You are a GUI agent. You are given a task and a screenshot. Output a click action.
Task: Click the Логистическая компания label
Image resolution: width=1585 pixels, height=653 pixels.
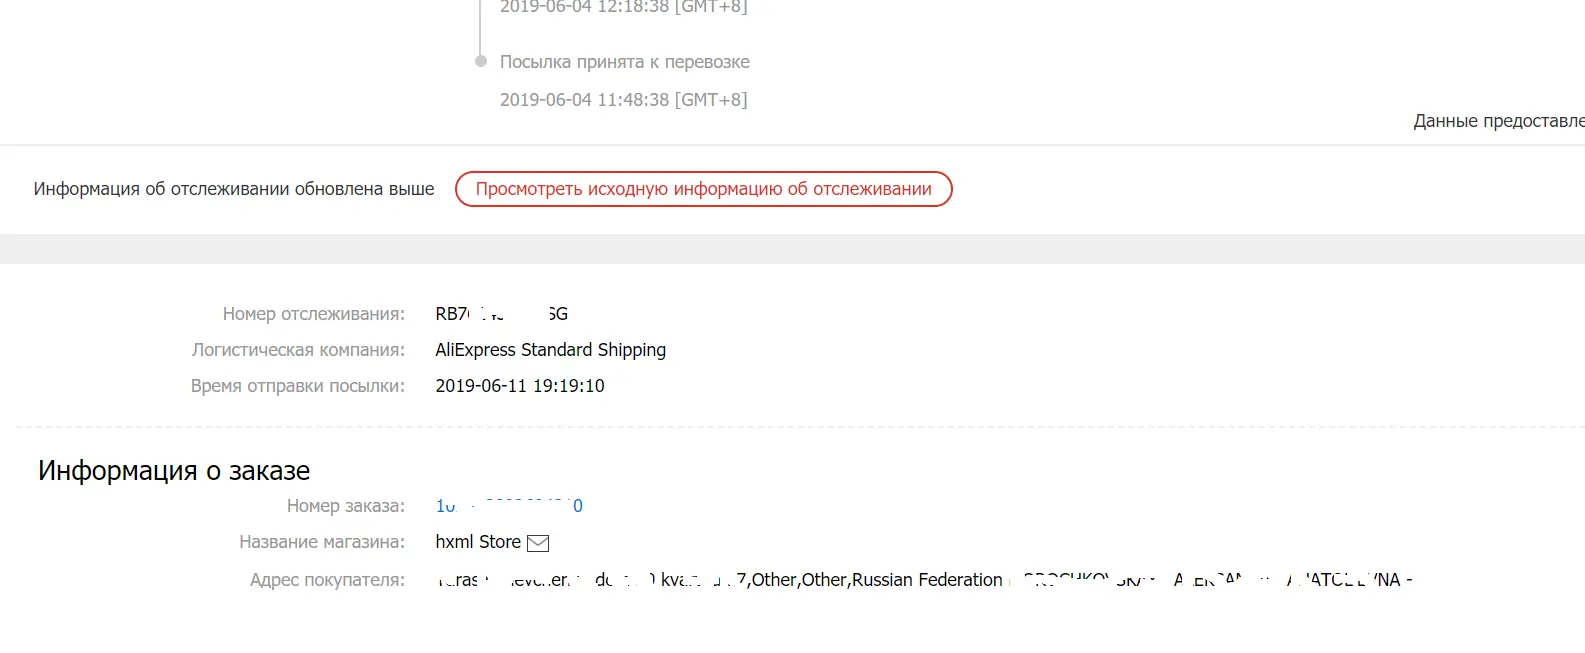point(299,350)
